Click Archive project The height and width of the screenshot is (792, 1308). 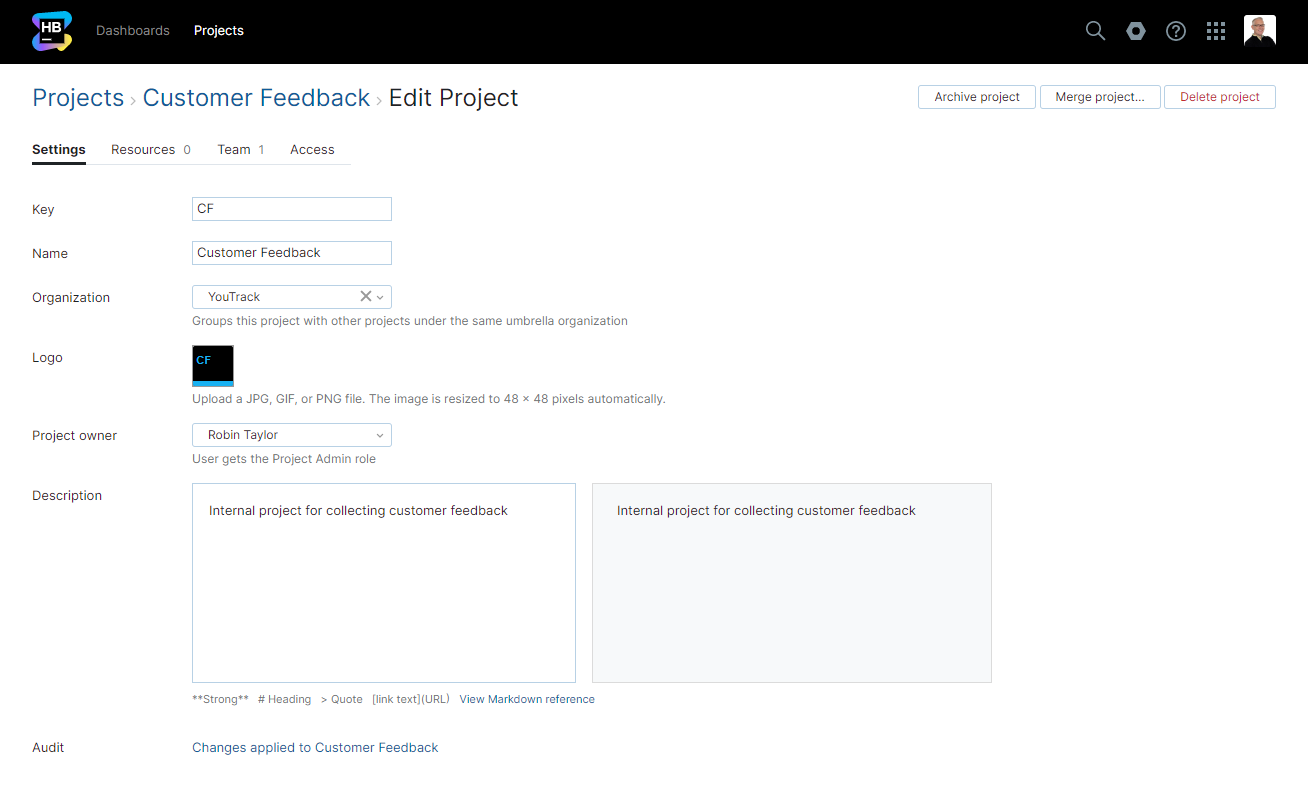pyautogui.click(x=976, y=97)
